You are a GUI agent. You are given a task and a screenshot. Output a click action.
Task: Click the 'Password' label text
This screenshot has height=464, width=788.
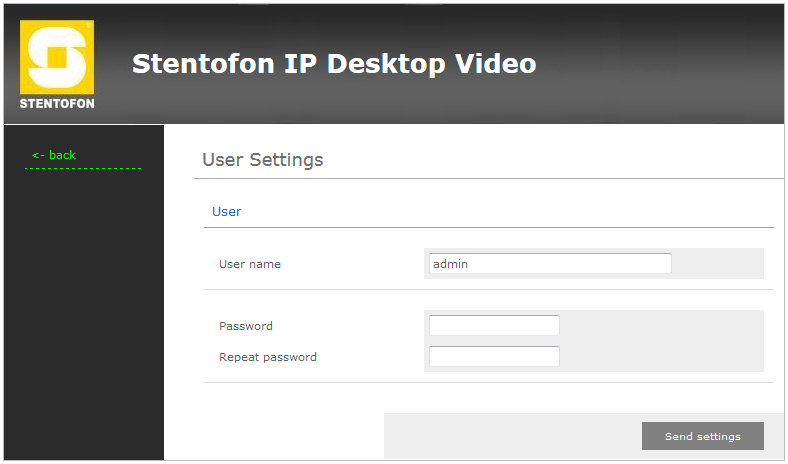point(246,326)
